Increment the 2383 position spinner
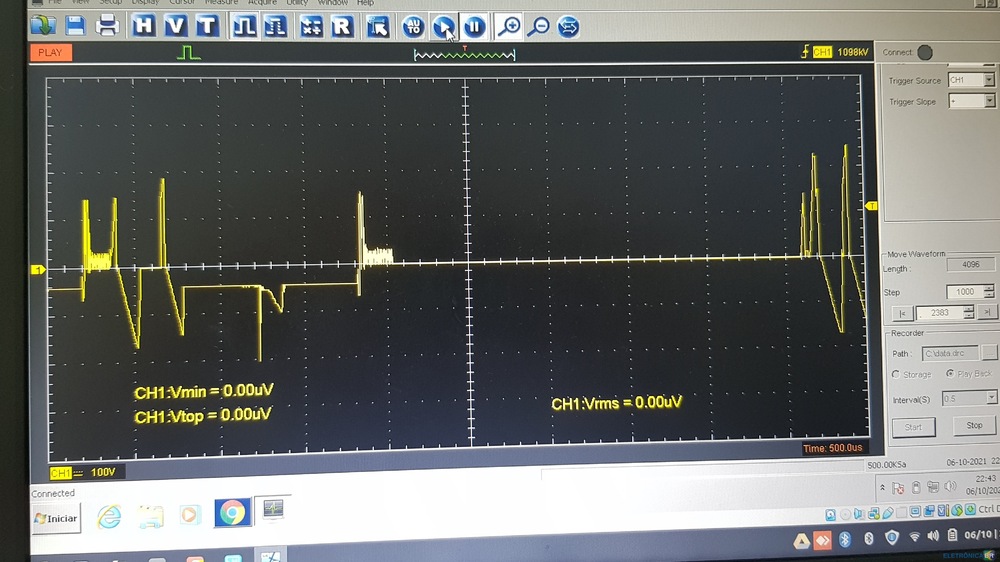The height and width of the screenshot is (562, 1000). [969, 309]
